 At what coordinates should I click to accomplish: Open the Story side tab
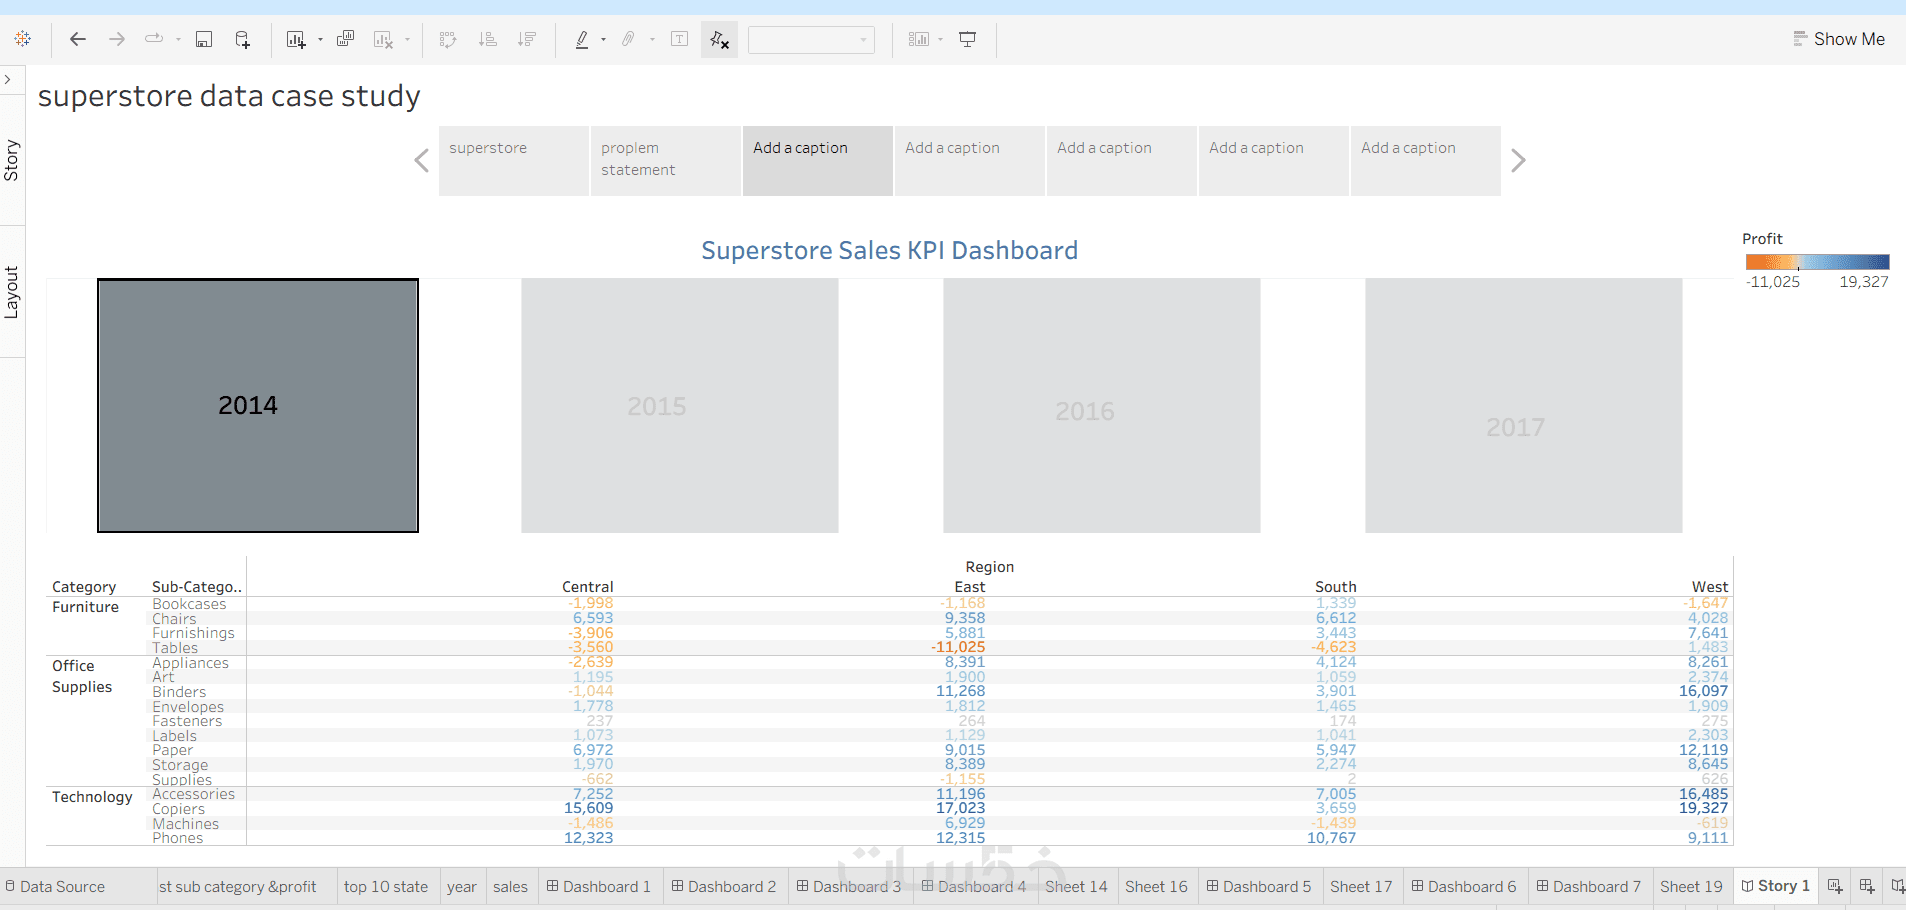(x=12, y=160)
